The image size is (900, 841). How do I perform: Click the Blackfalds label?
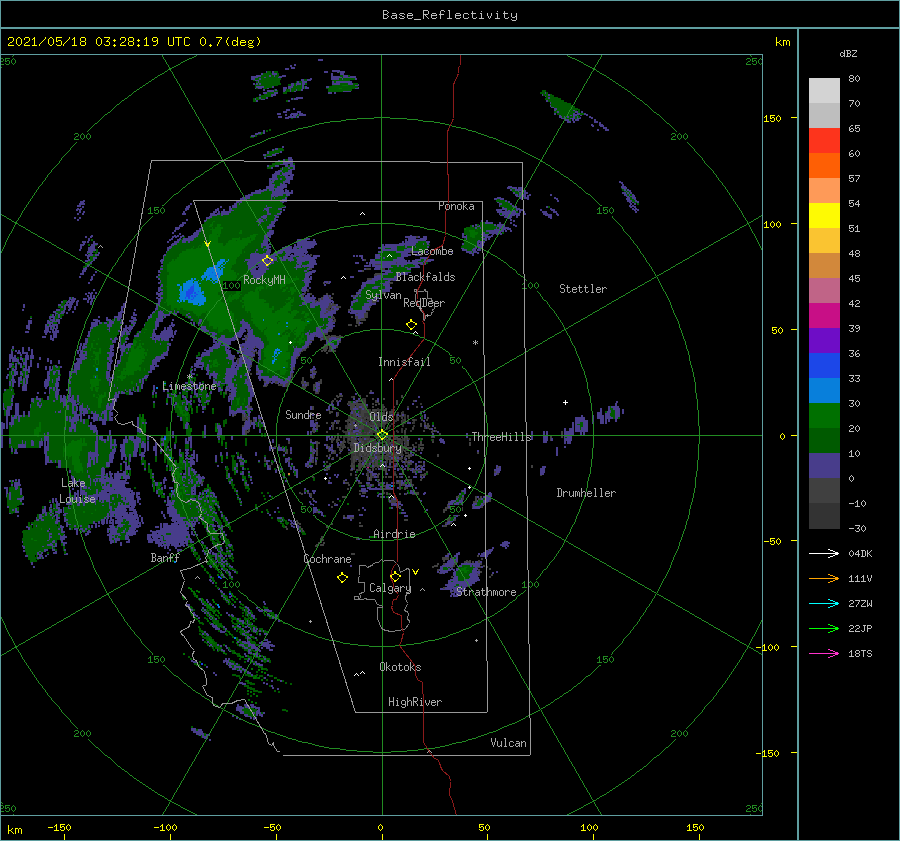(x=425, y=277)
